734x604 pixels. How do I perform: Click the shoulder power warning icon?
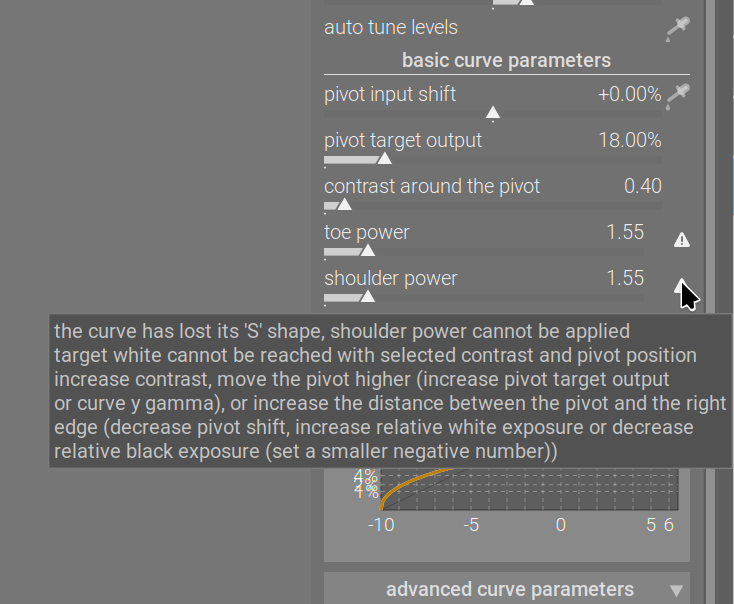[x=681, y=284]
